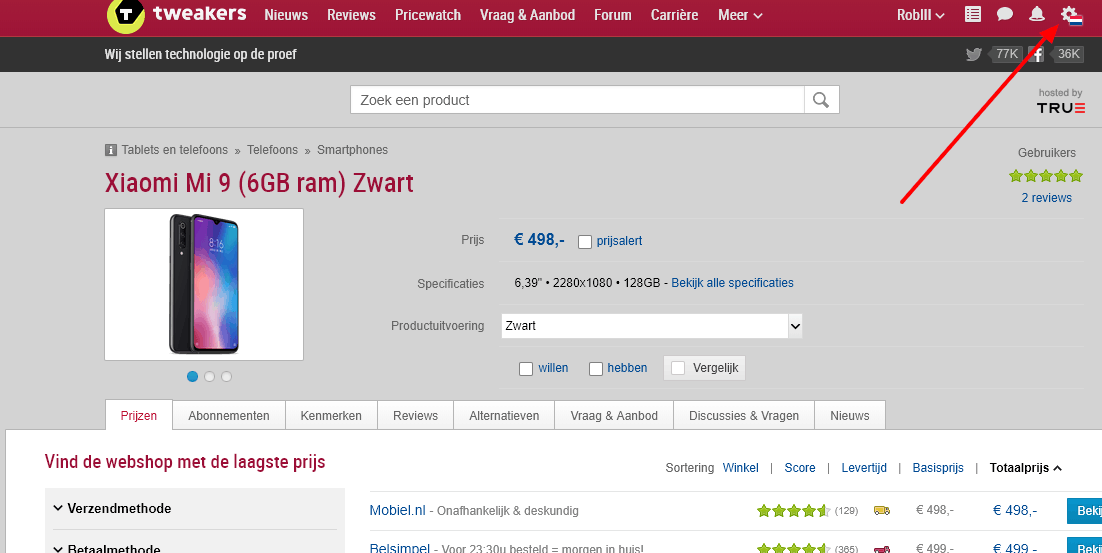The width and height of the screenshot is (1102, 553).
Task: Sort price list by Basisprijs
Action: coord(938,468)
